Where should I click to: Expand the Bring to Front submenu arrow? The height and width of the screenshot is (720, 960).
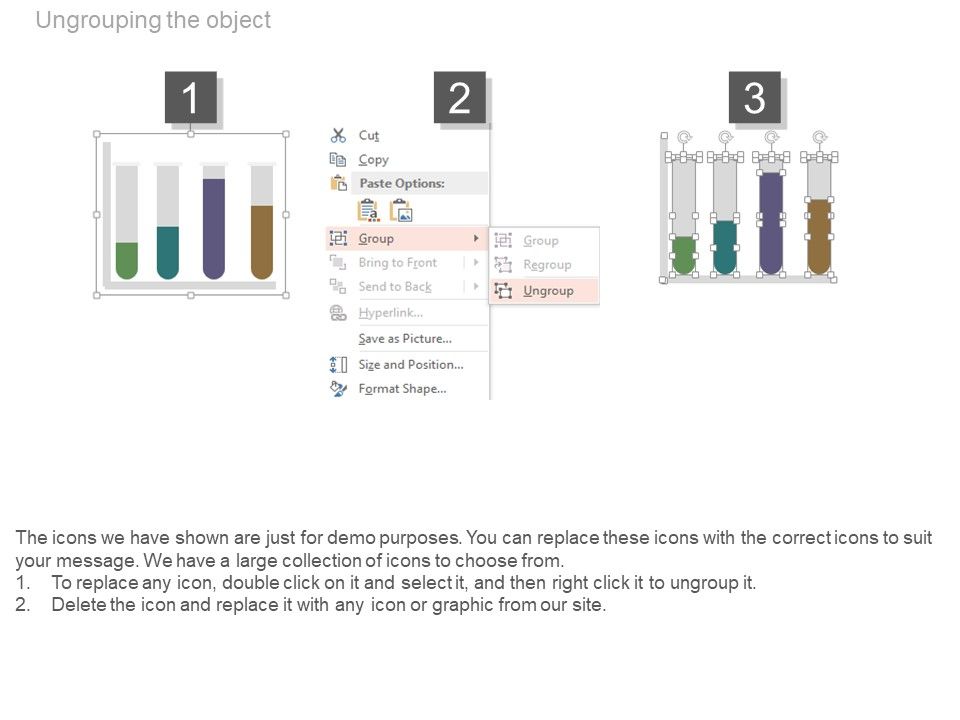pos(476,263)
